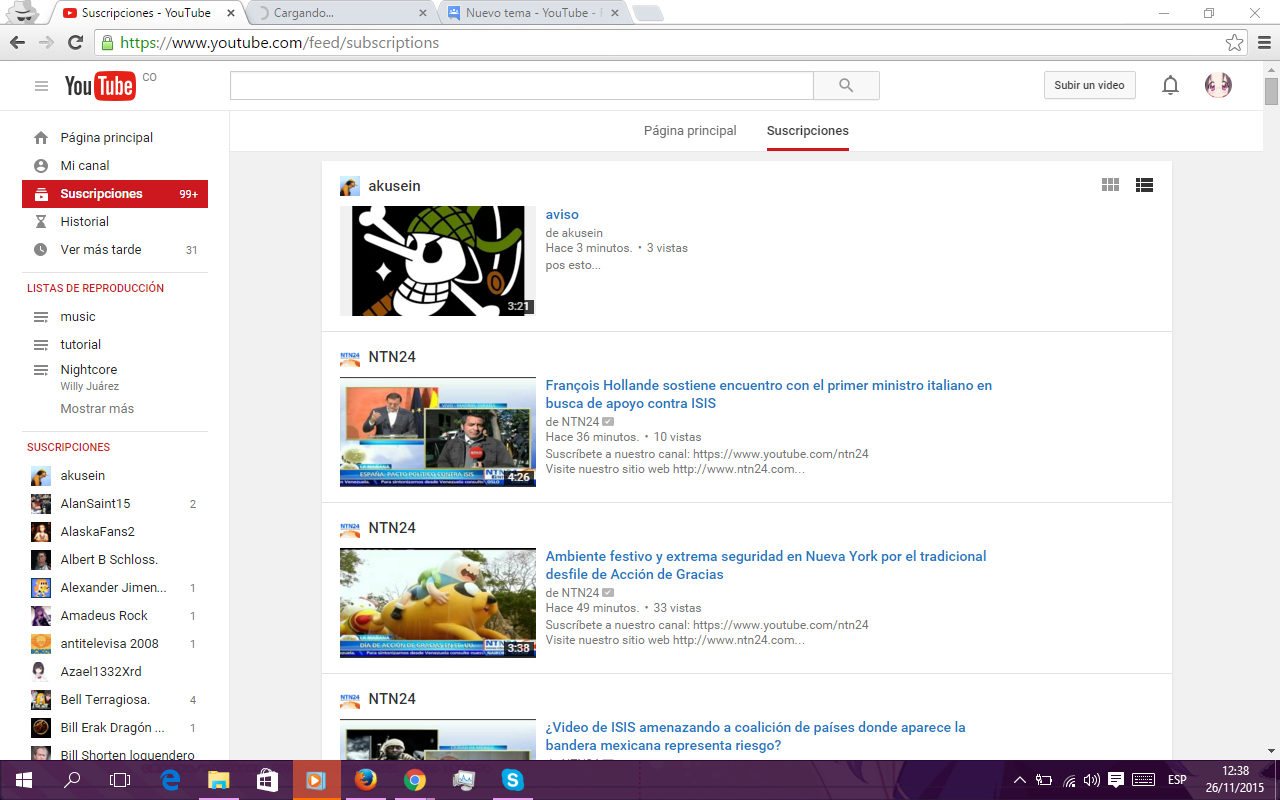The image size is (1280, 800).
Task: Open the Windows Store taskbar icon
Action: pyautogui.click(x=267, y=780)
